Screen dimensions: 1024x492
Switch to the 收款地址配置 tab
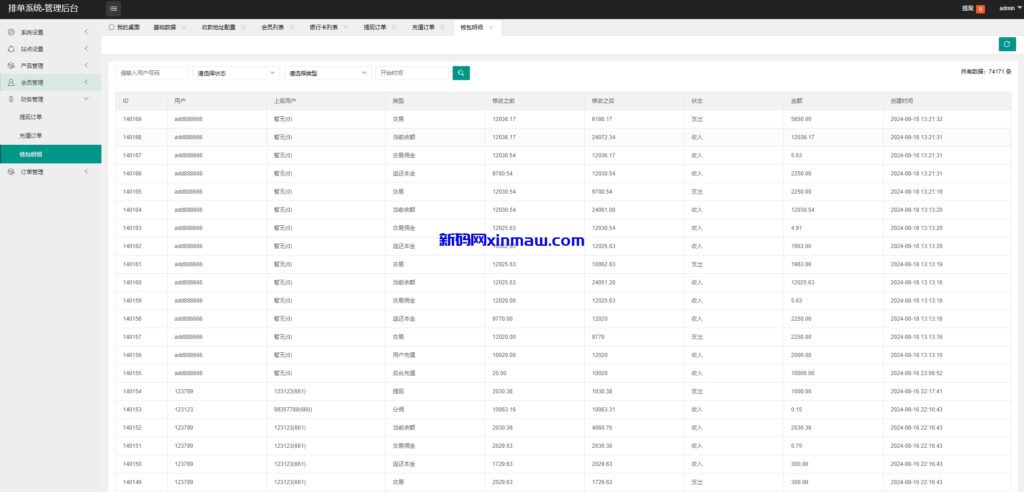(x=217, y=27)
